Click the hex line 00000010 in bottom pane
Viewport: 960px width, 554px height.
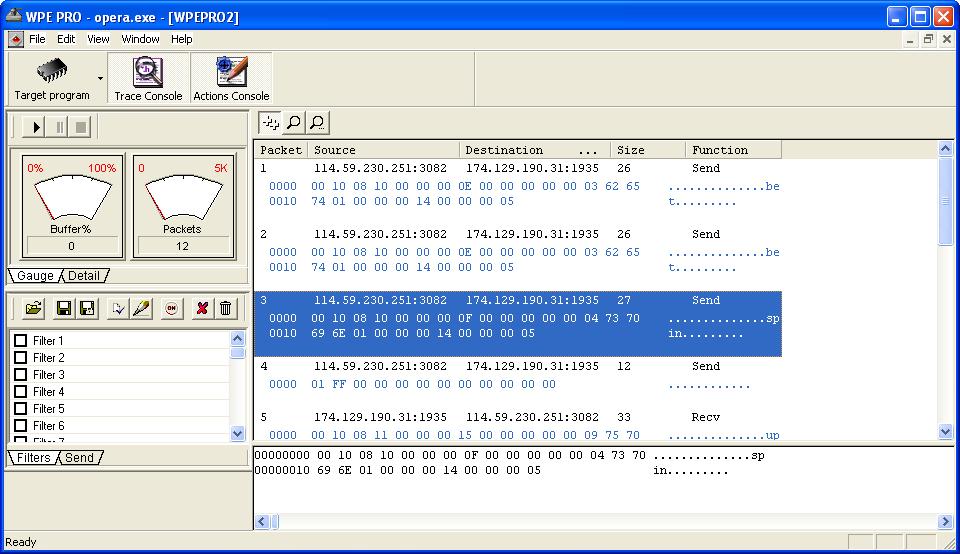pyautogui.click(x=490, y=471)
